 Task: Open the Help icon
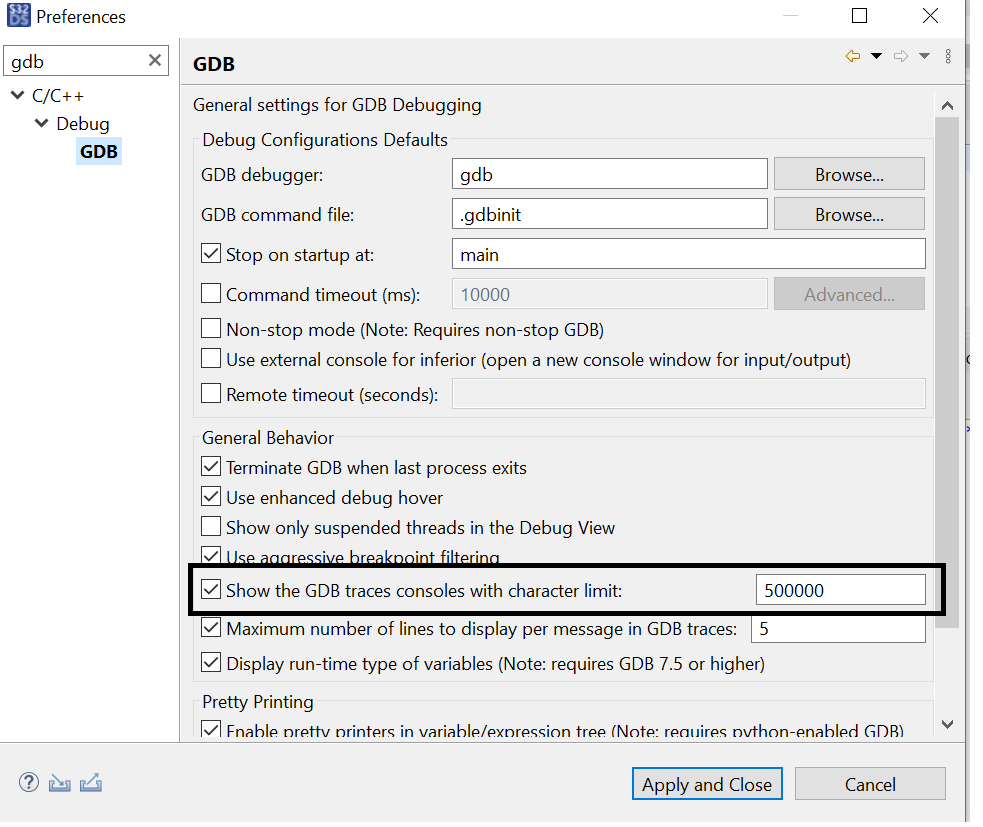pyautogui.click(x=29, y=782)
